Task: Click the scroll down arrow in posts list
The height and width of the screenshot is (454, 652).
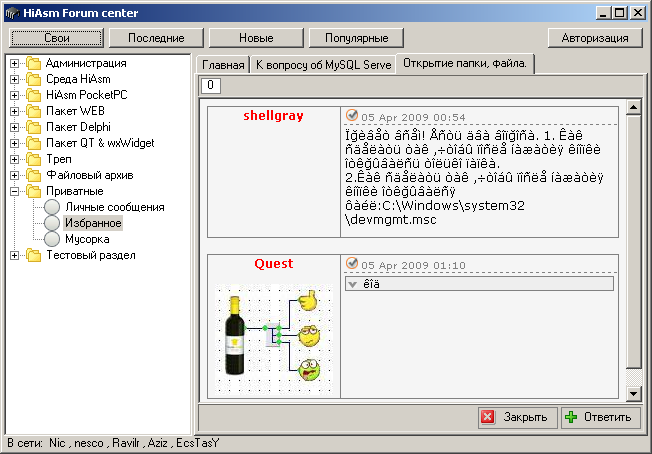Action: click(633, 394)
